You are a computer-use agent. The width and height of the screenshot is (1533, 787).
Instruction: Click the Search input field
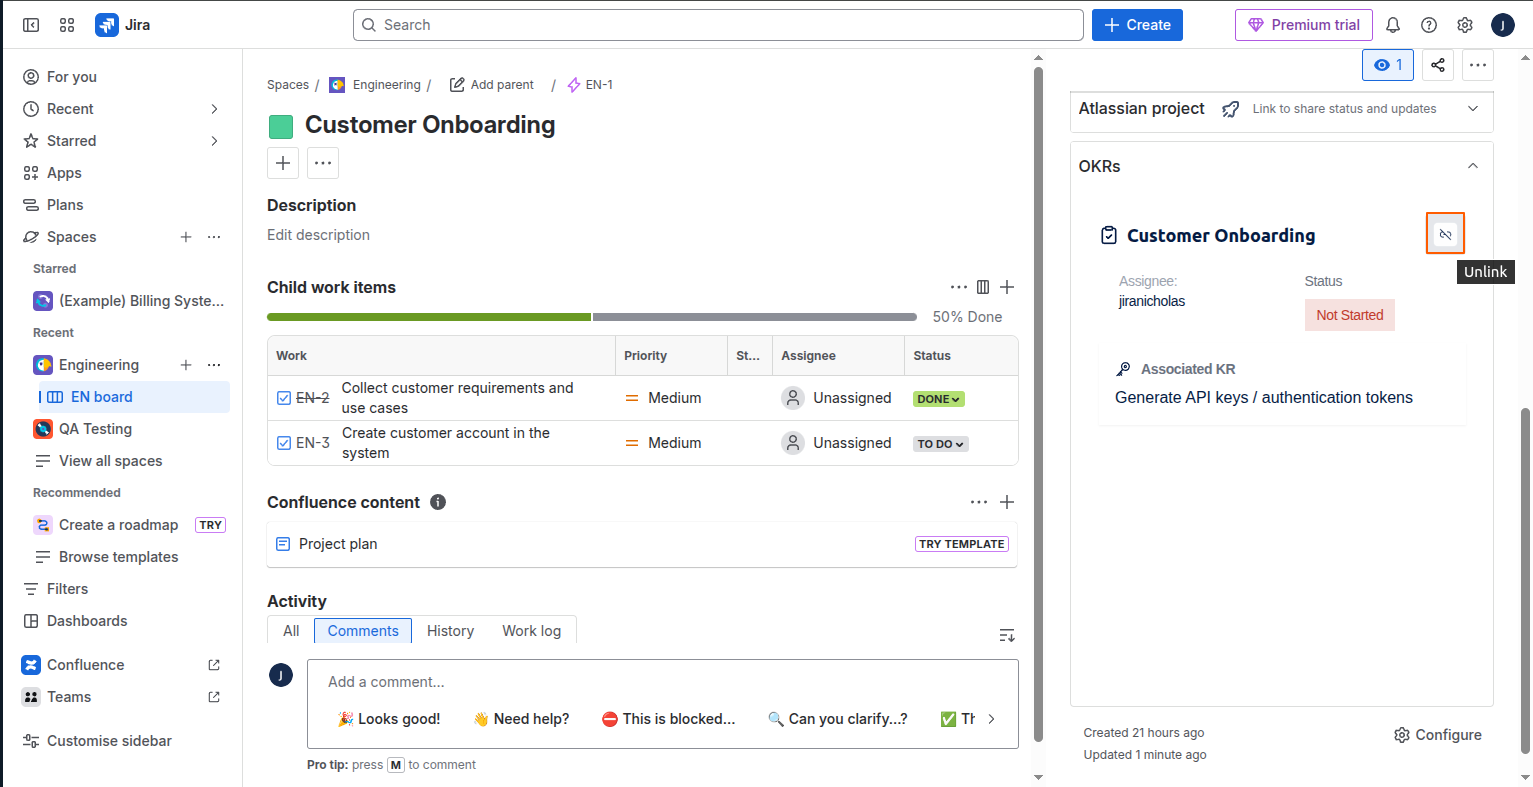(x=718, y=25)
